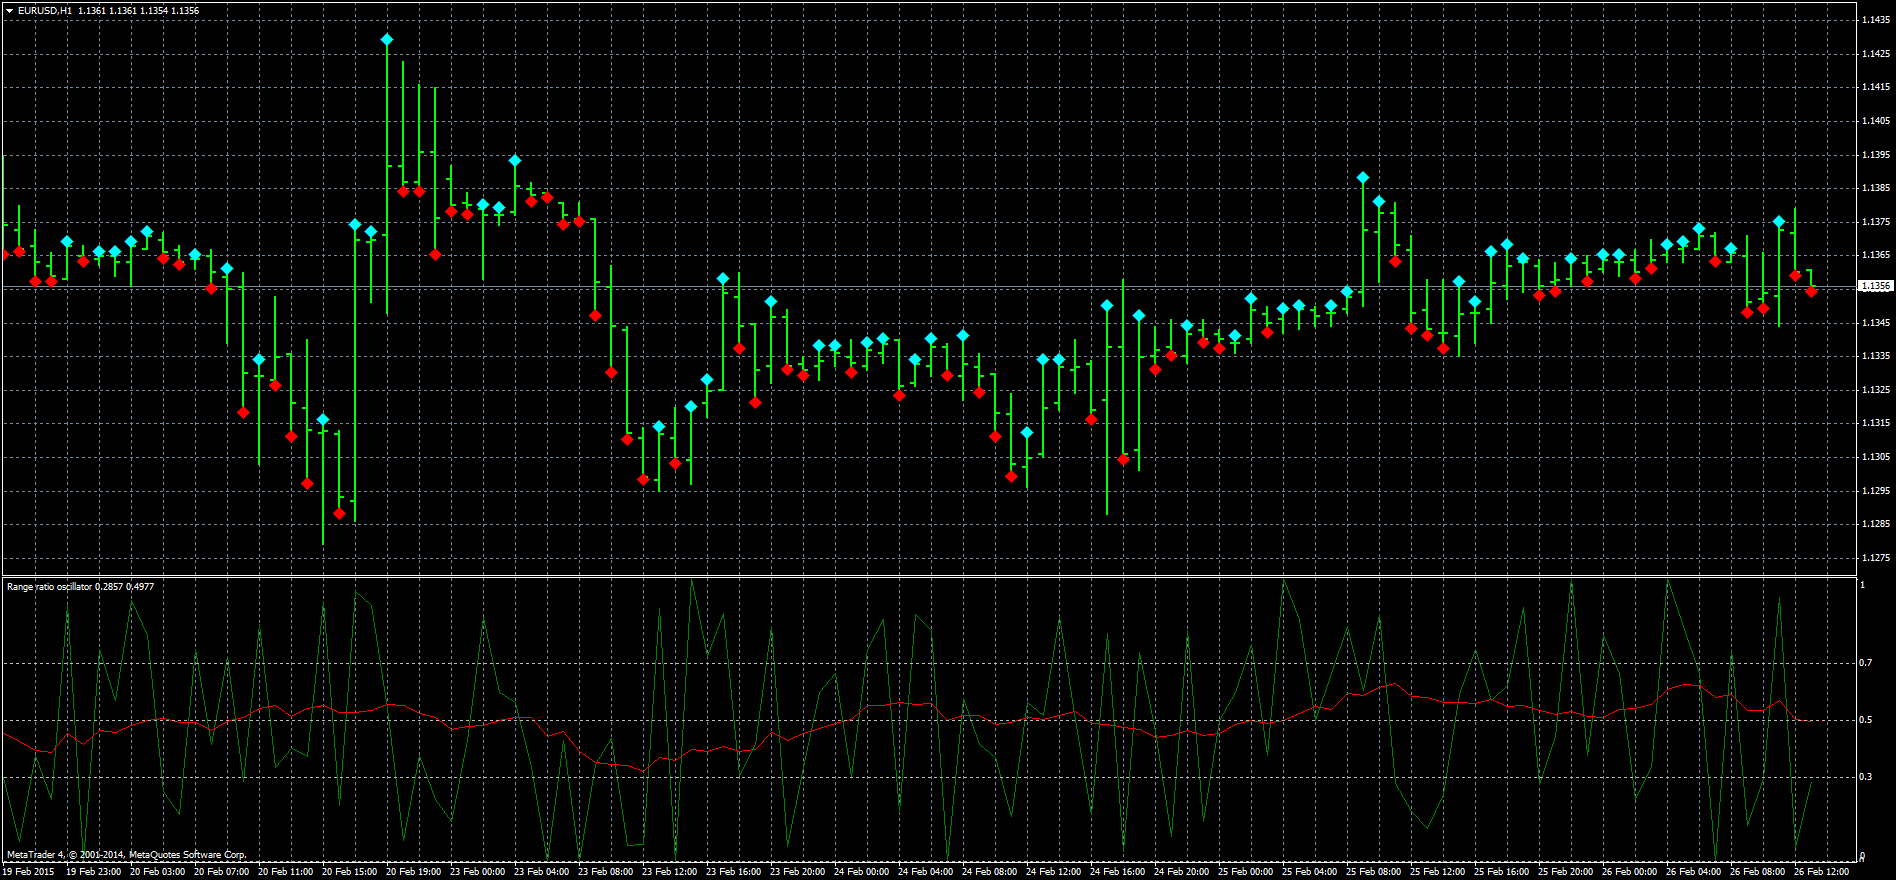Click the oscillator top scale label 1
Image resolution: width=1896 pixels, height=880 pixels.
point(1862,585)
